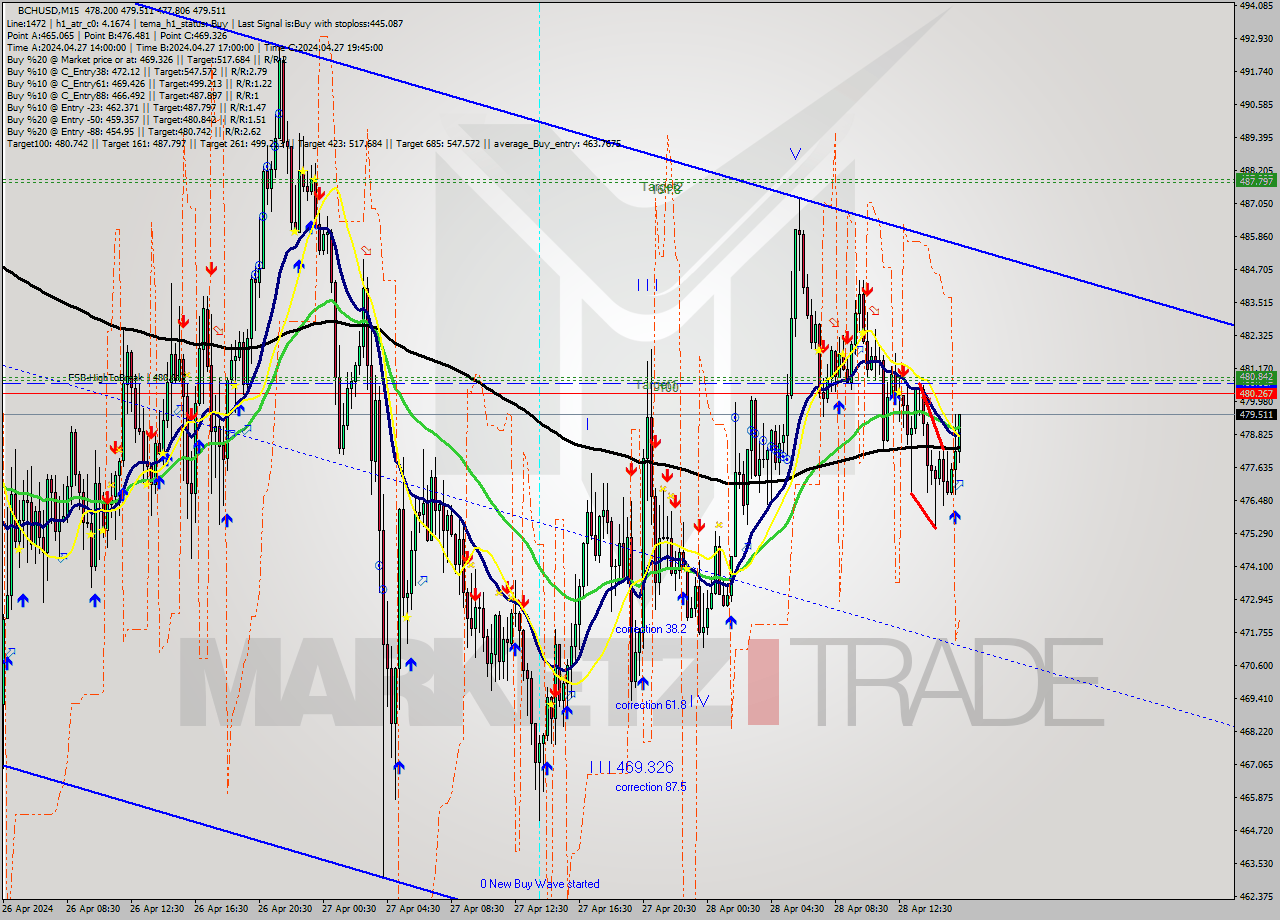Click the 'Buy %10 @ Entry -23: 462.371' line

click(x=136, y=107)
